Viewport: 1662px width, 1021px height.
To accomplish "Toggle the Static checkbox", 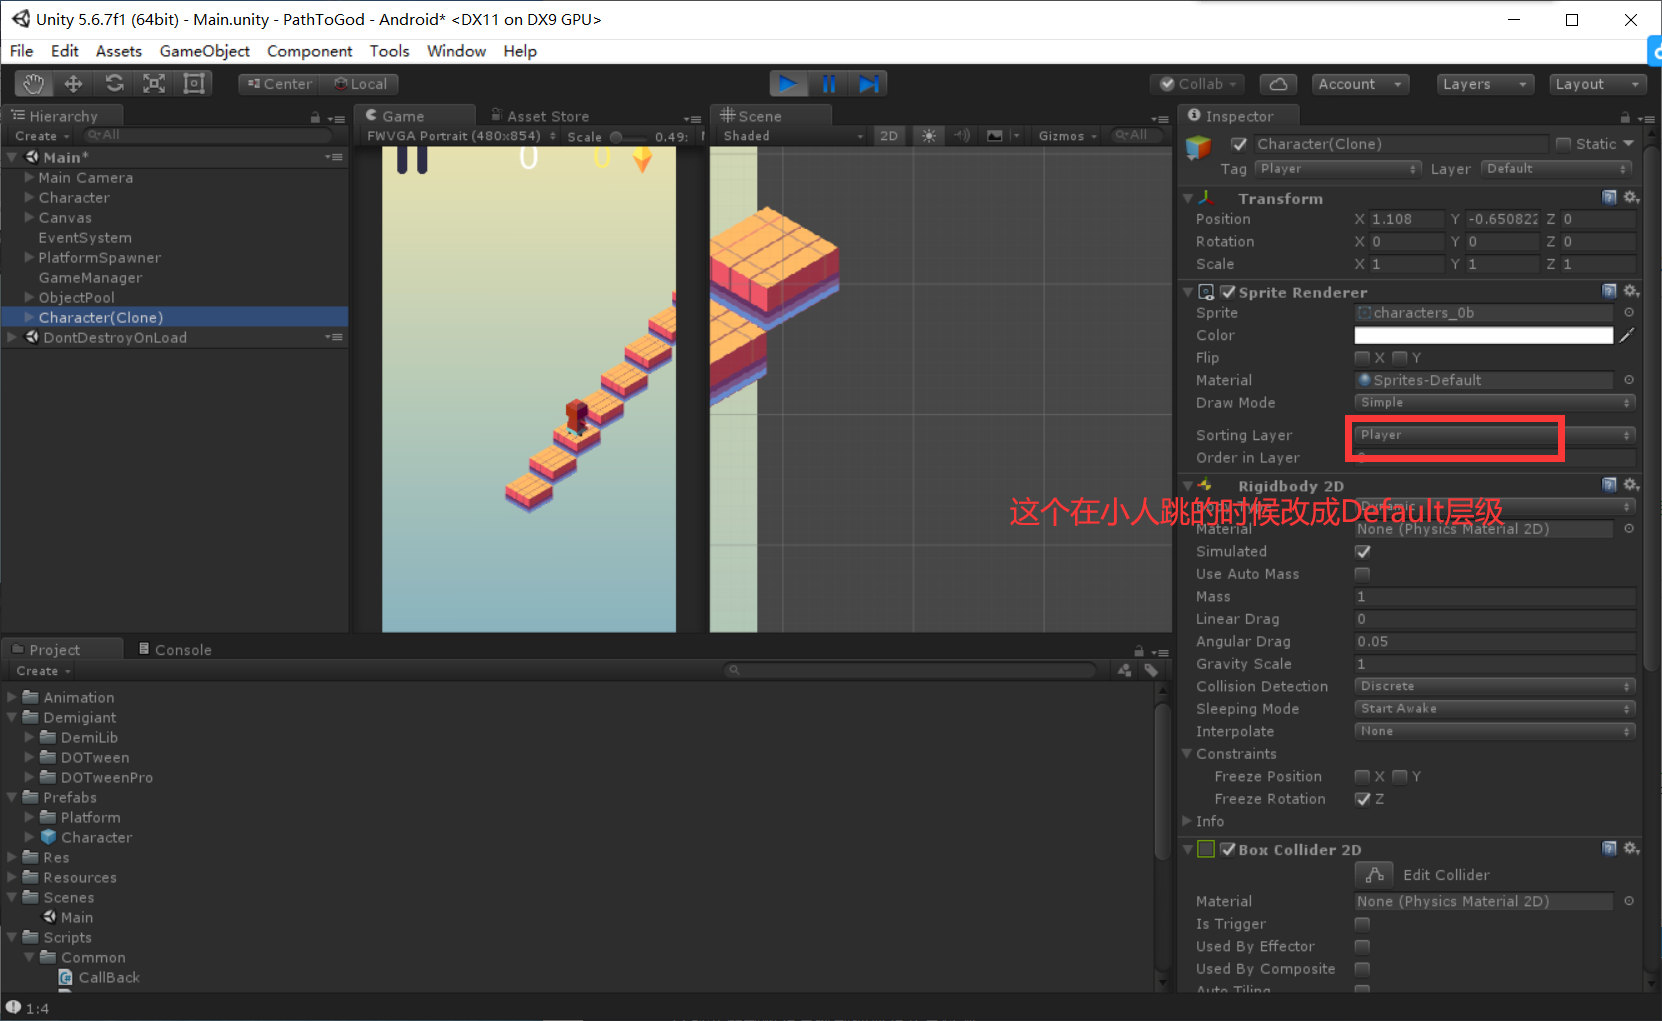I will 1564,144.
